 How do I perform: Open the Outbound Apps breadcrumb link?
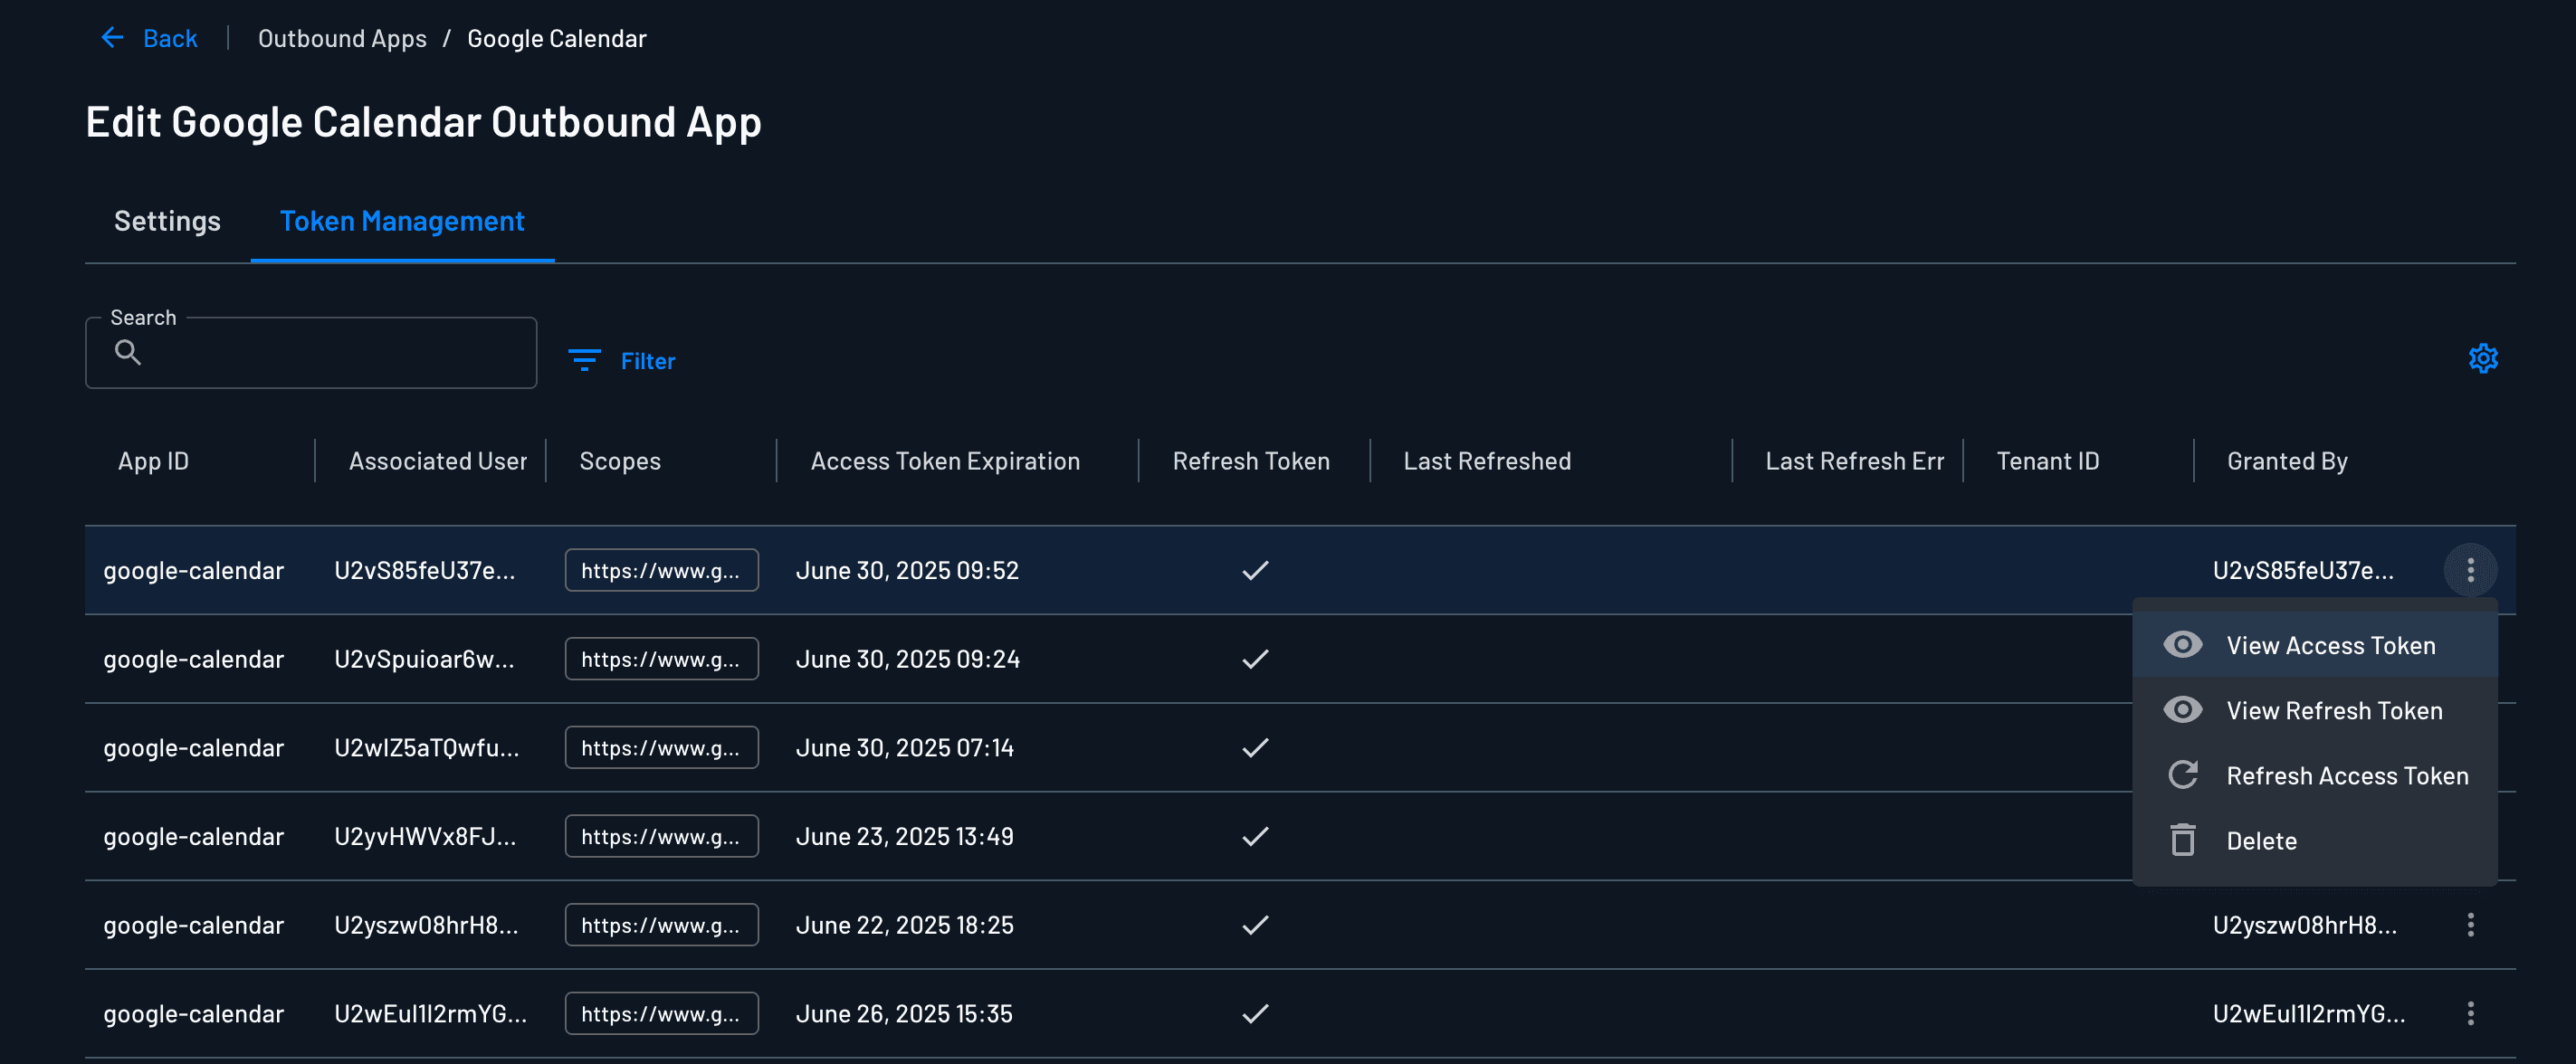coord(342,38)
